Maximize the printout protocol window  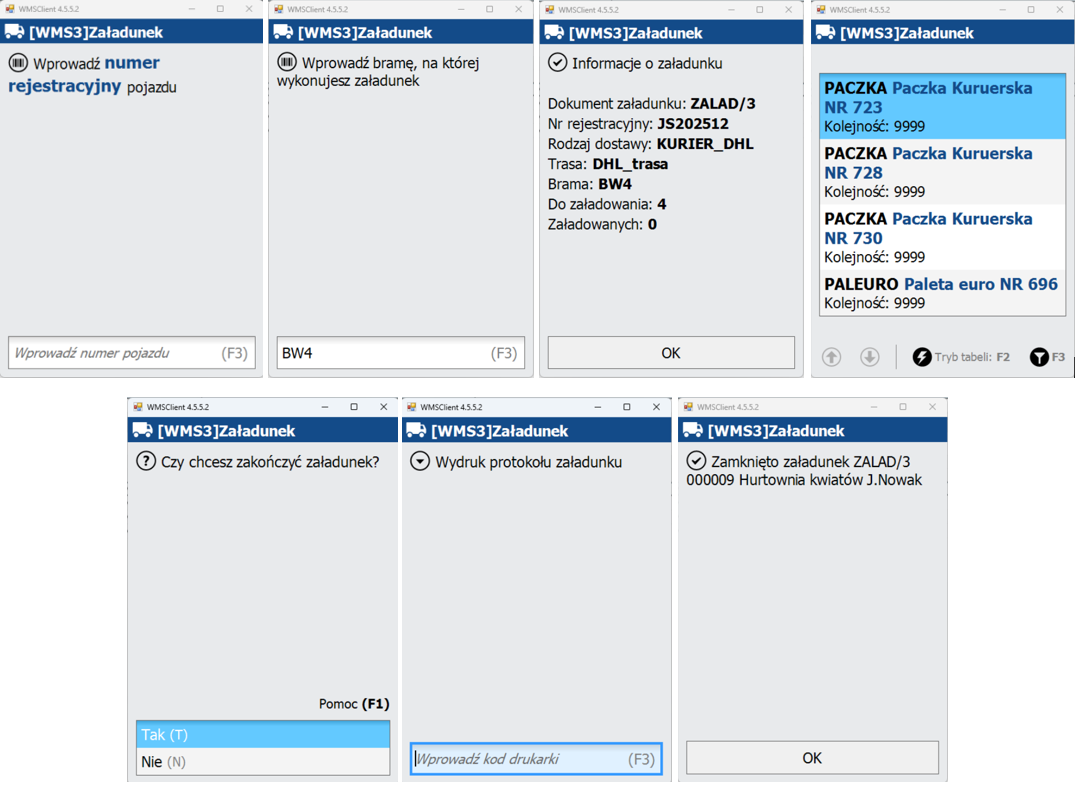click(x=627, y=407)
